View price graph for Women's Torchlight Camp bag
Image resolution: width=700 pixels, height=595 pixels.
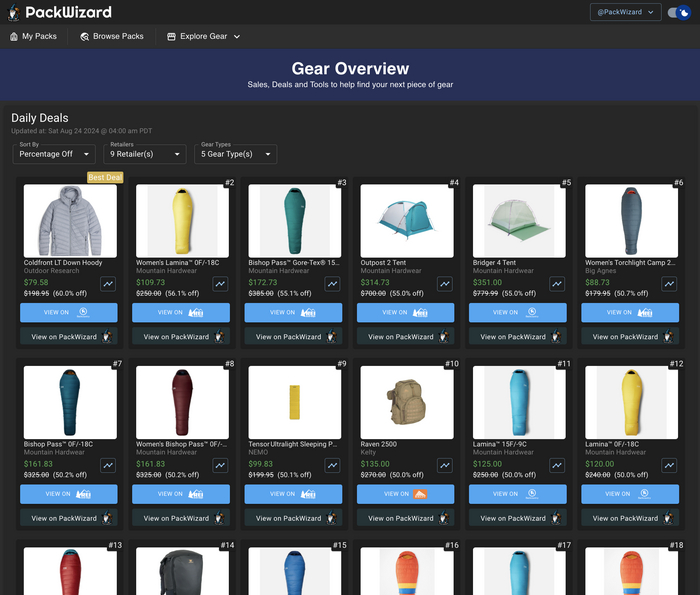pyautogui.click(x=670, y=284)
